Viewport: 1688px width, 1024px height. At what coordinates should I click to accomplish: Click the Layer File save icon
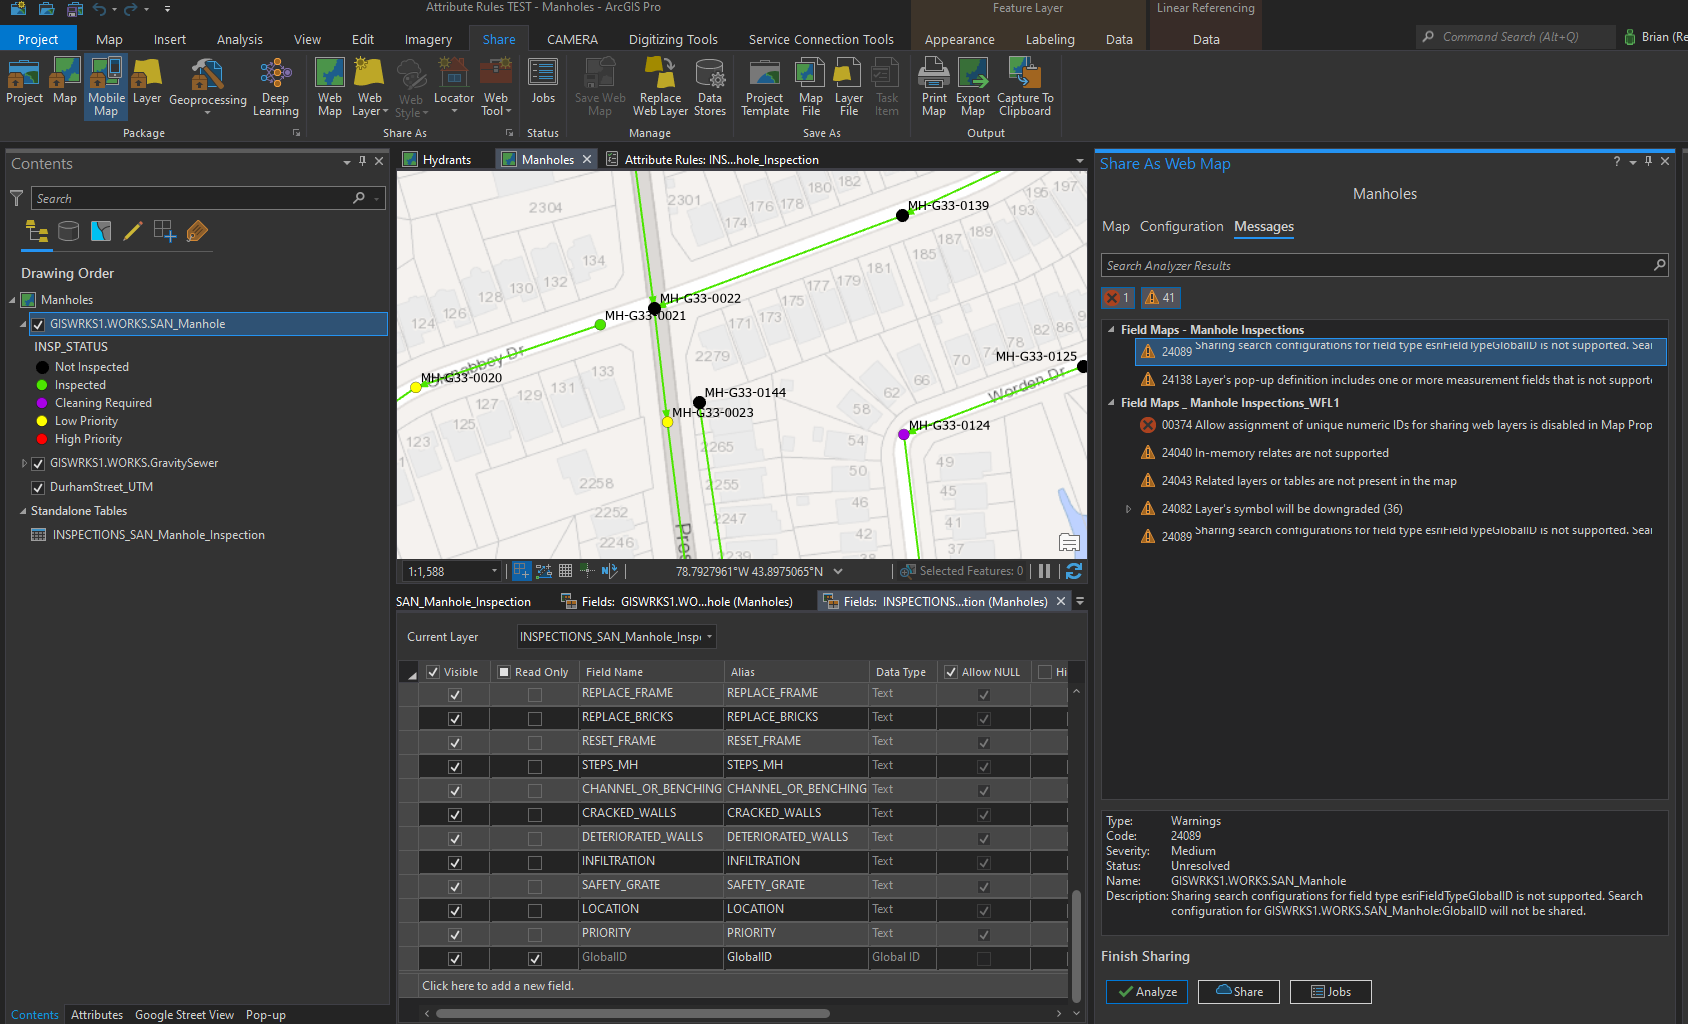[848, 88]
